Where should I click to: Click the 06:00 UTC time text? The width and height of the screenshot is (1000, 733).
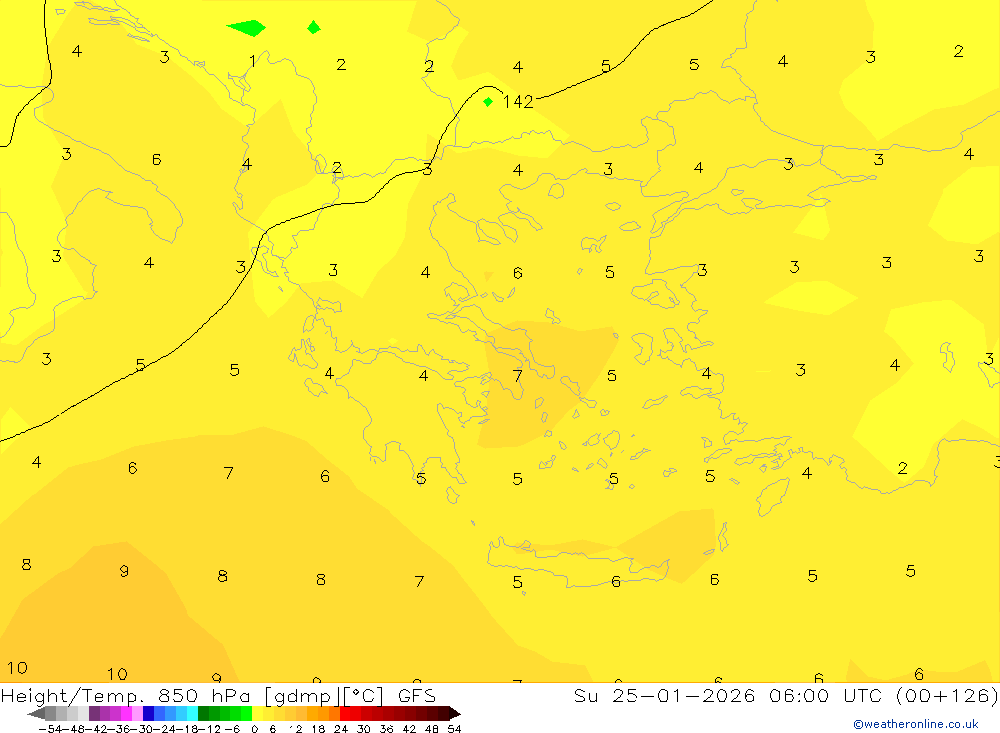click(825, 695)
